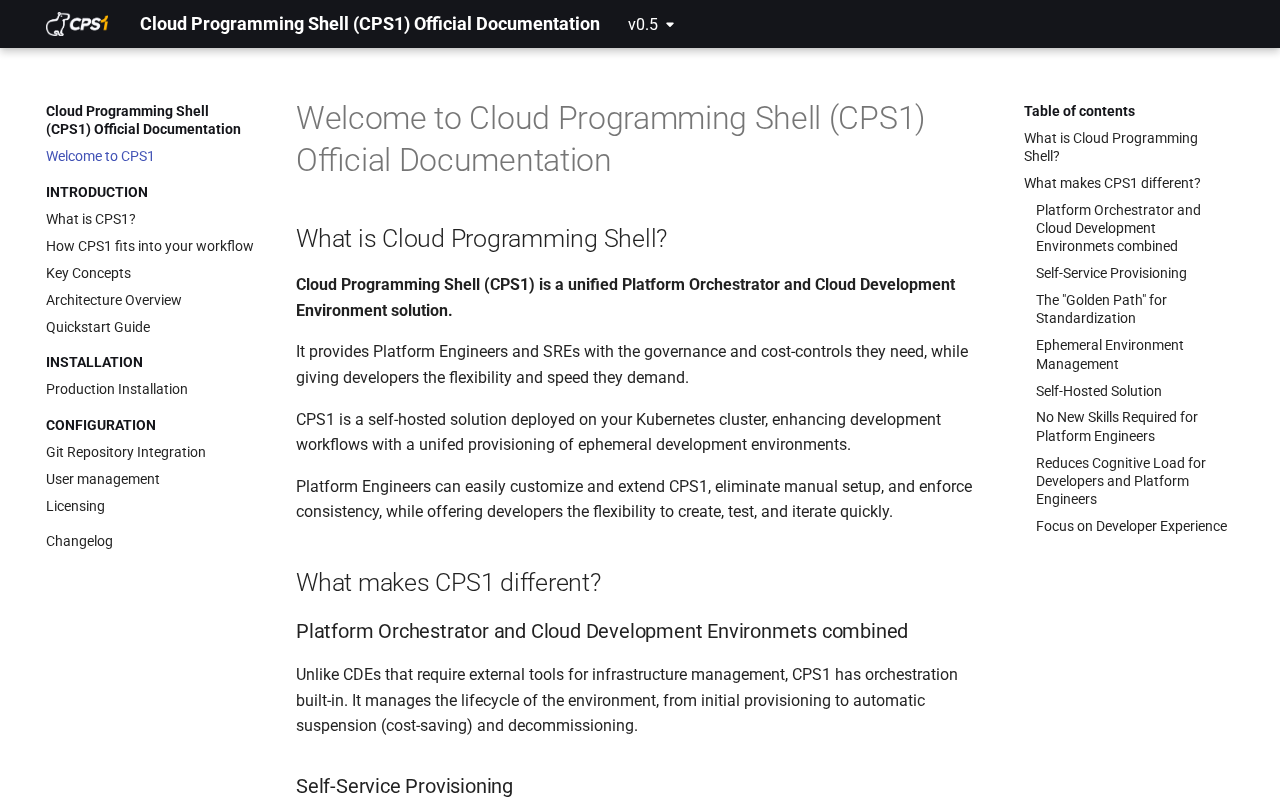Jump to What is Cloud Programming Shell? section
Screen dimensions: 1280x800
click(x=1110, y=147)
